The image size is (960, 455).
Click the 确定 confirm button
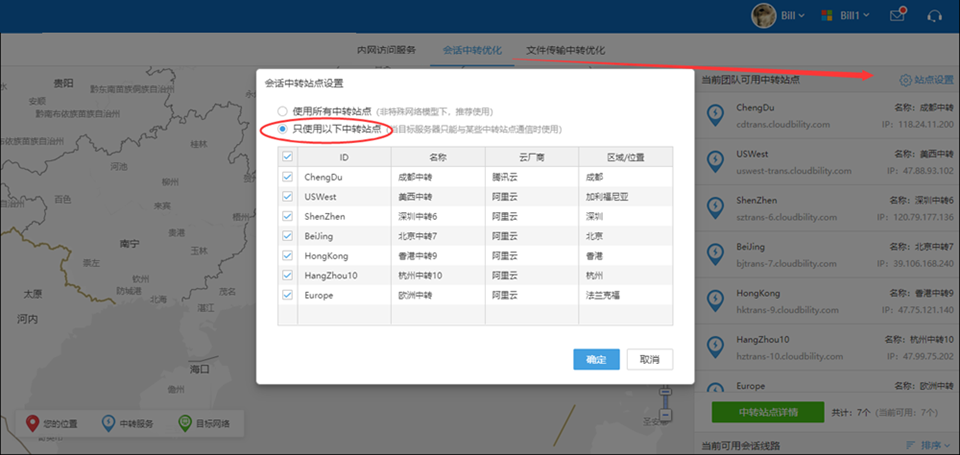597,359
